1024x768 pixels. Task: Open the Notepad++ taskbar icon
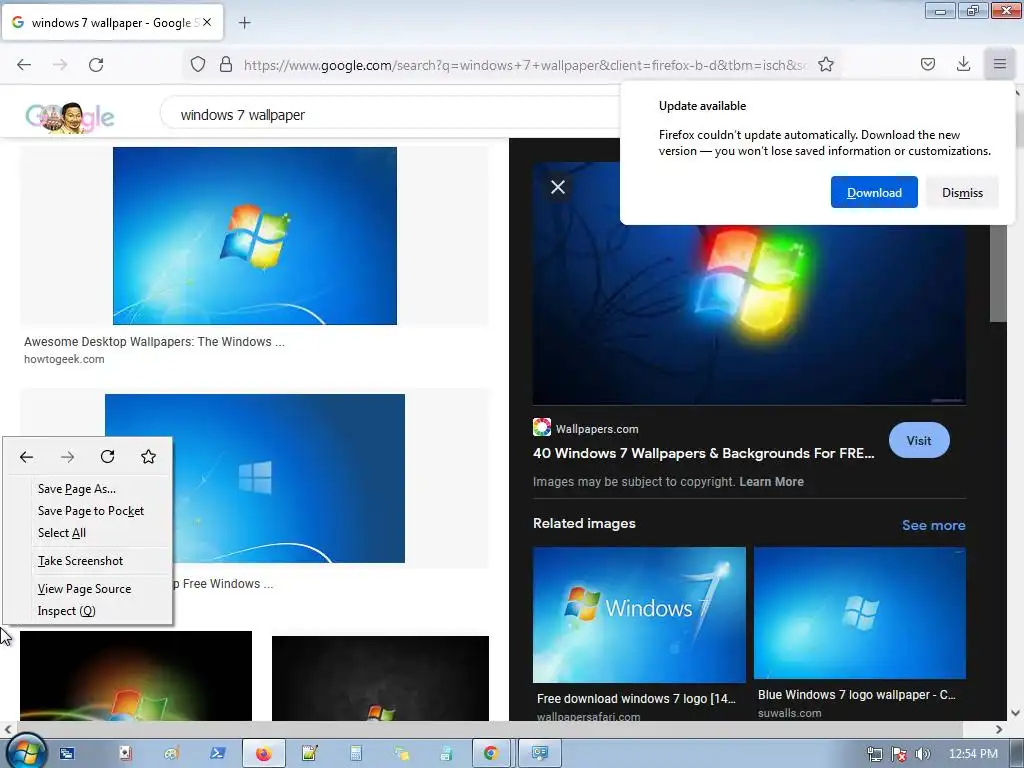tap(310, 754)
